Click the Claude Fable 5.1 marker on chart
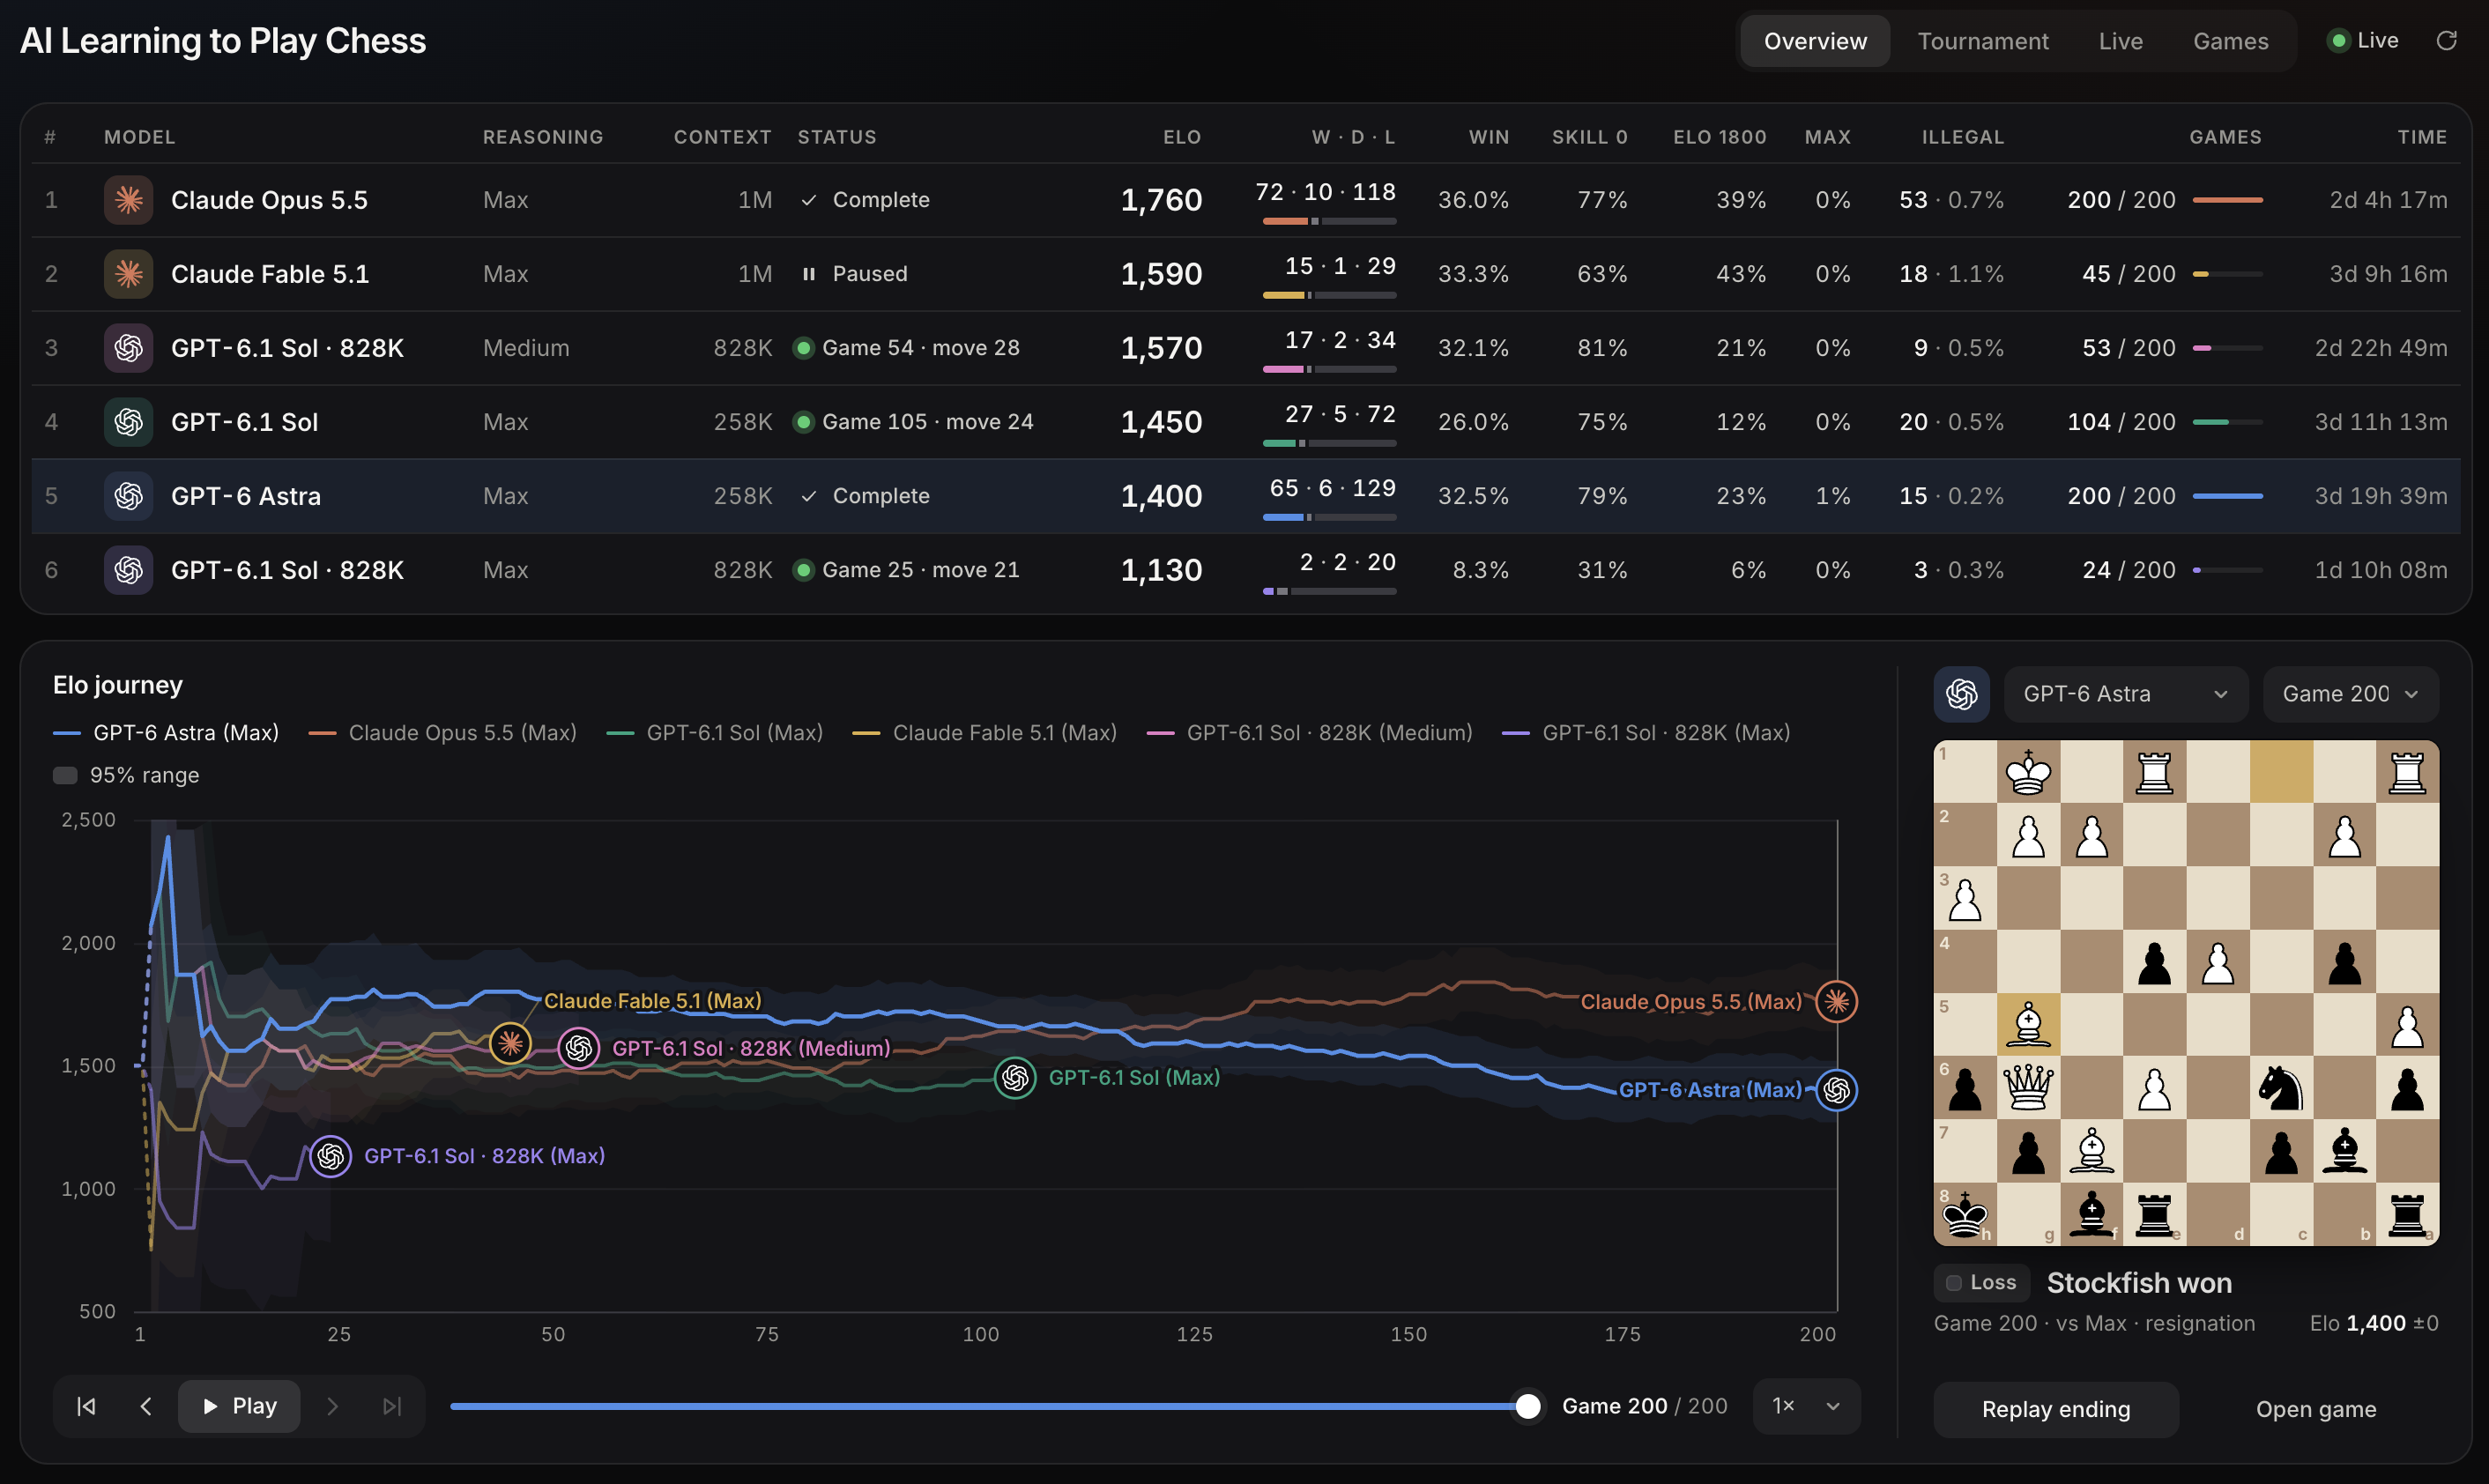 click(x=510, y=1044)
